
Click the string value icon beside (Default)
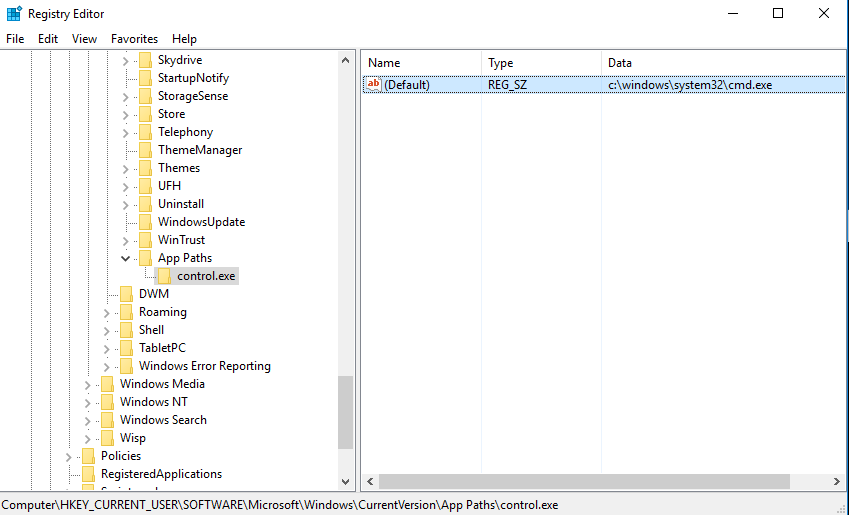373,85
